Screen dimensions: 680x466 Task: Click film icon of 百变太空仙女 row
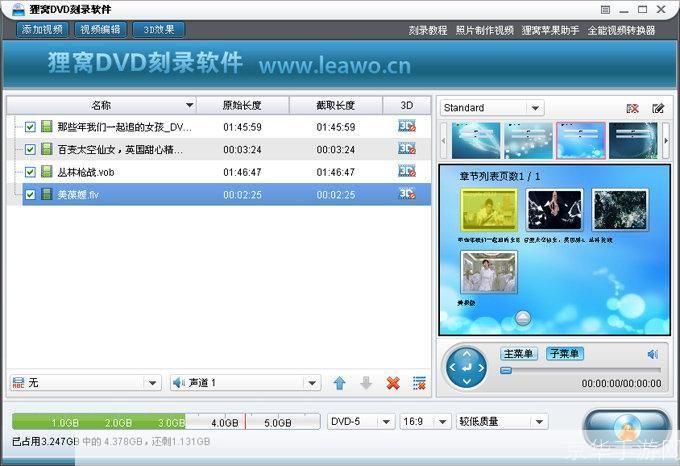tap(46, 149)
